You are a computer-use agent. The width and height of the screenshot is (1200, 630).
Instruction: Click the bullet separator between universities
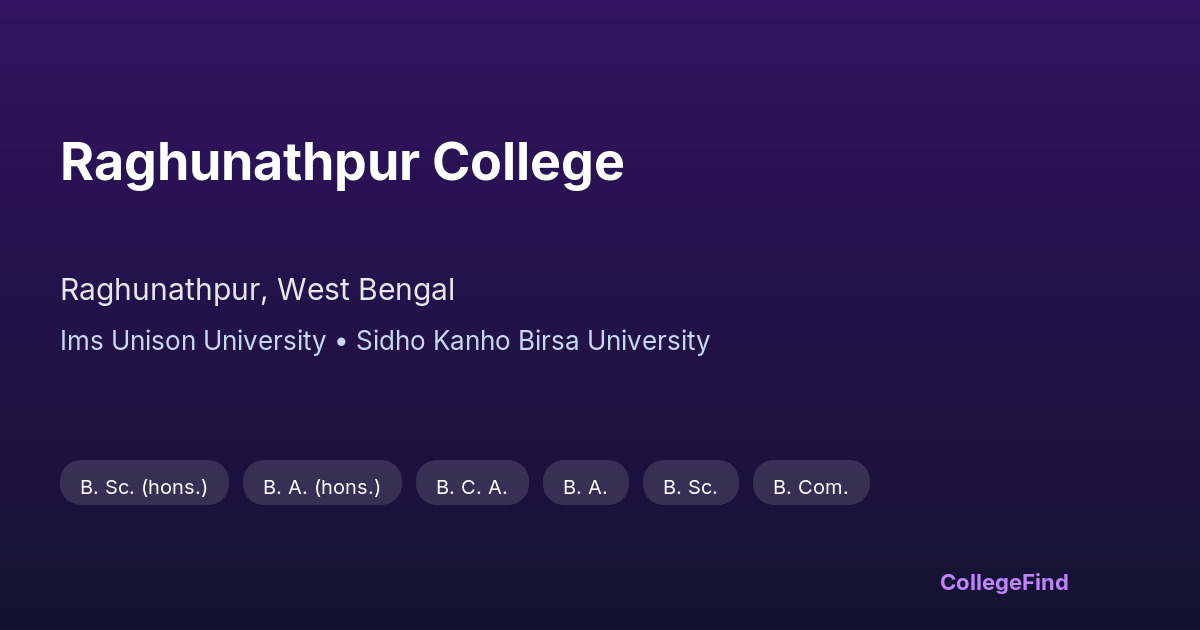(341, 342)
